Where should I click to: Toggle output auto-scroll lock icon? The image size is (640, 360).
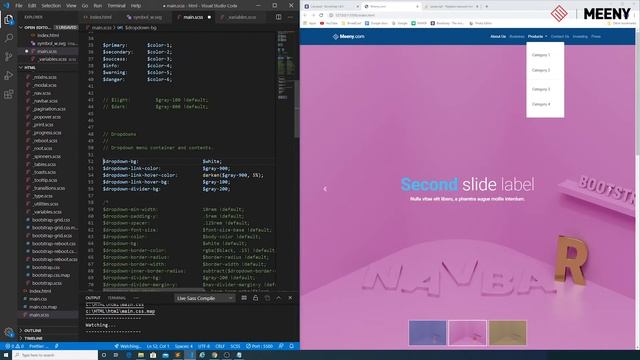(x=256, y=298)
